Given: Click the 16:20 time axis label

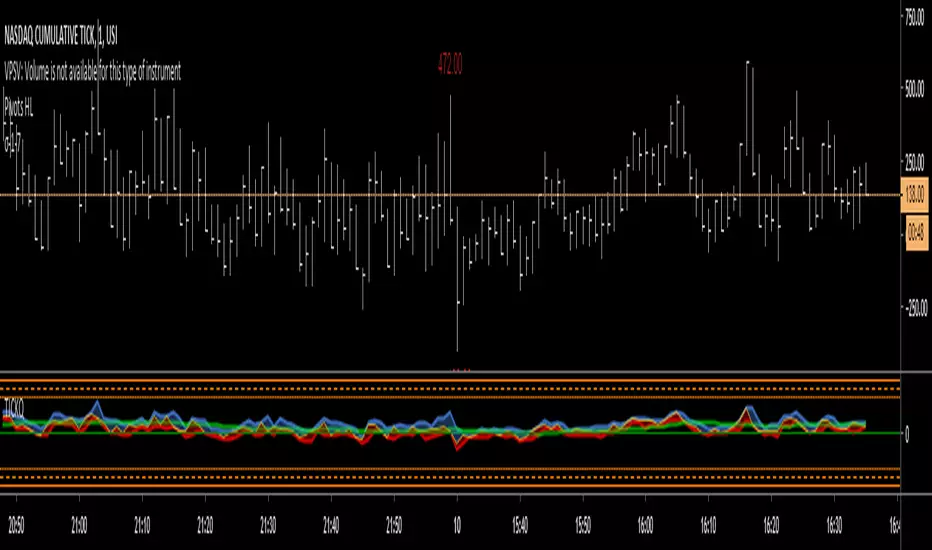Looking at the screenshot, I should click(772, 526).
